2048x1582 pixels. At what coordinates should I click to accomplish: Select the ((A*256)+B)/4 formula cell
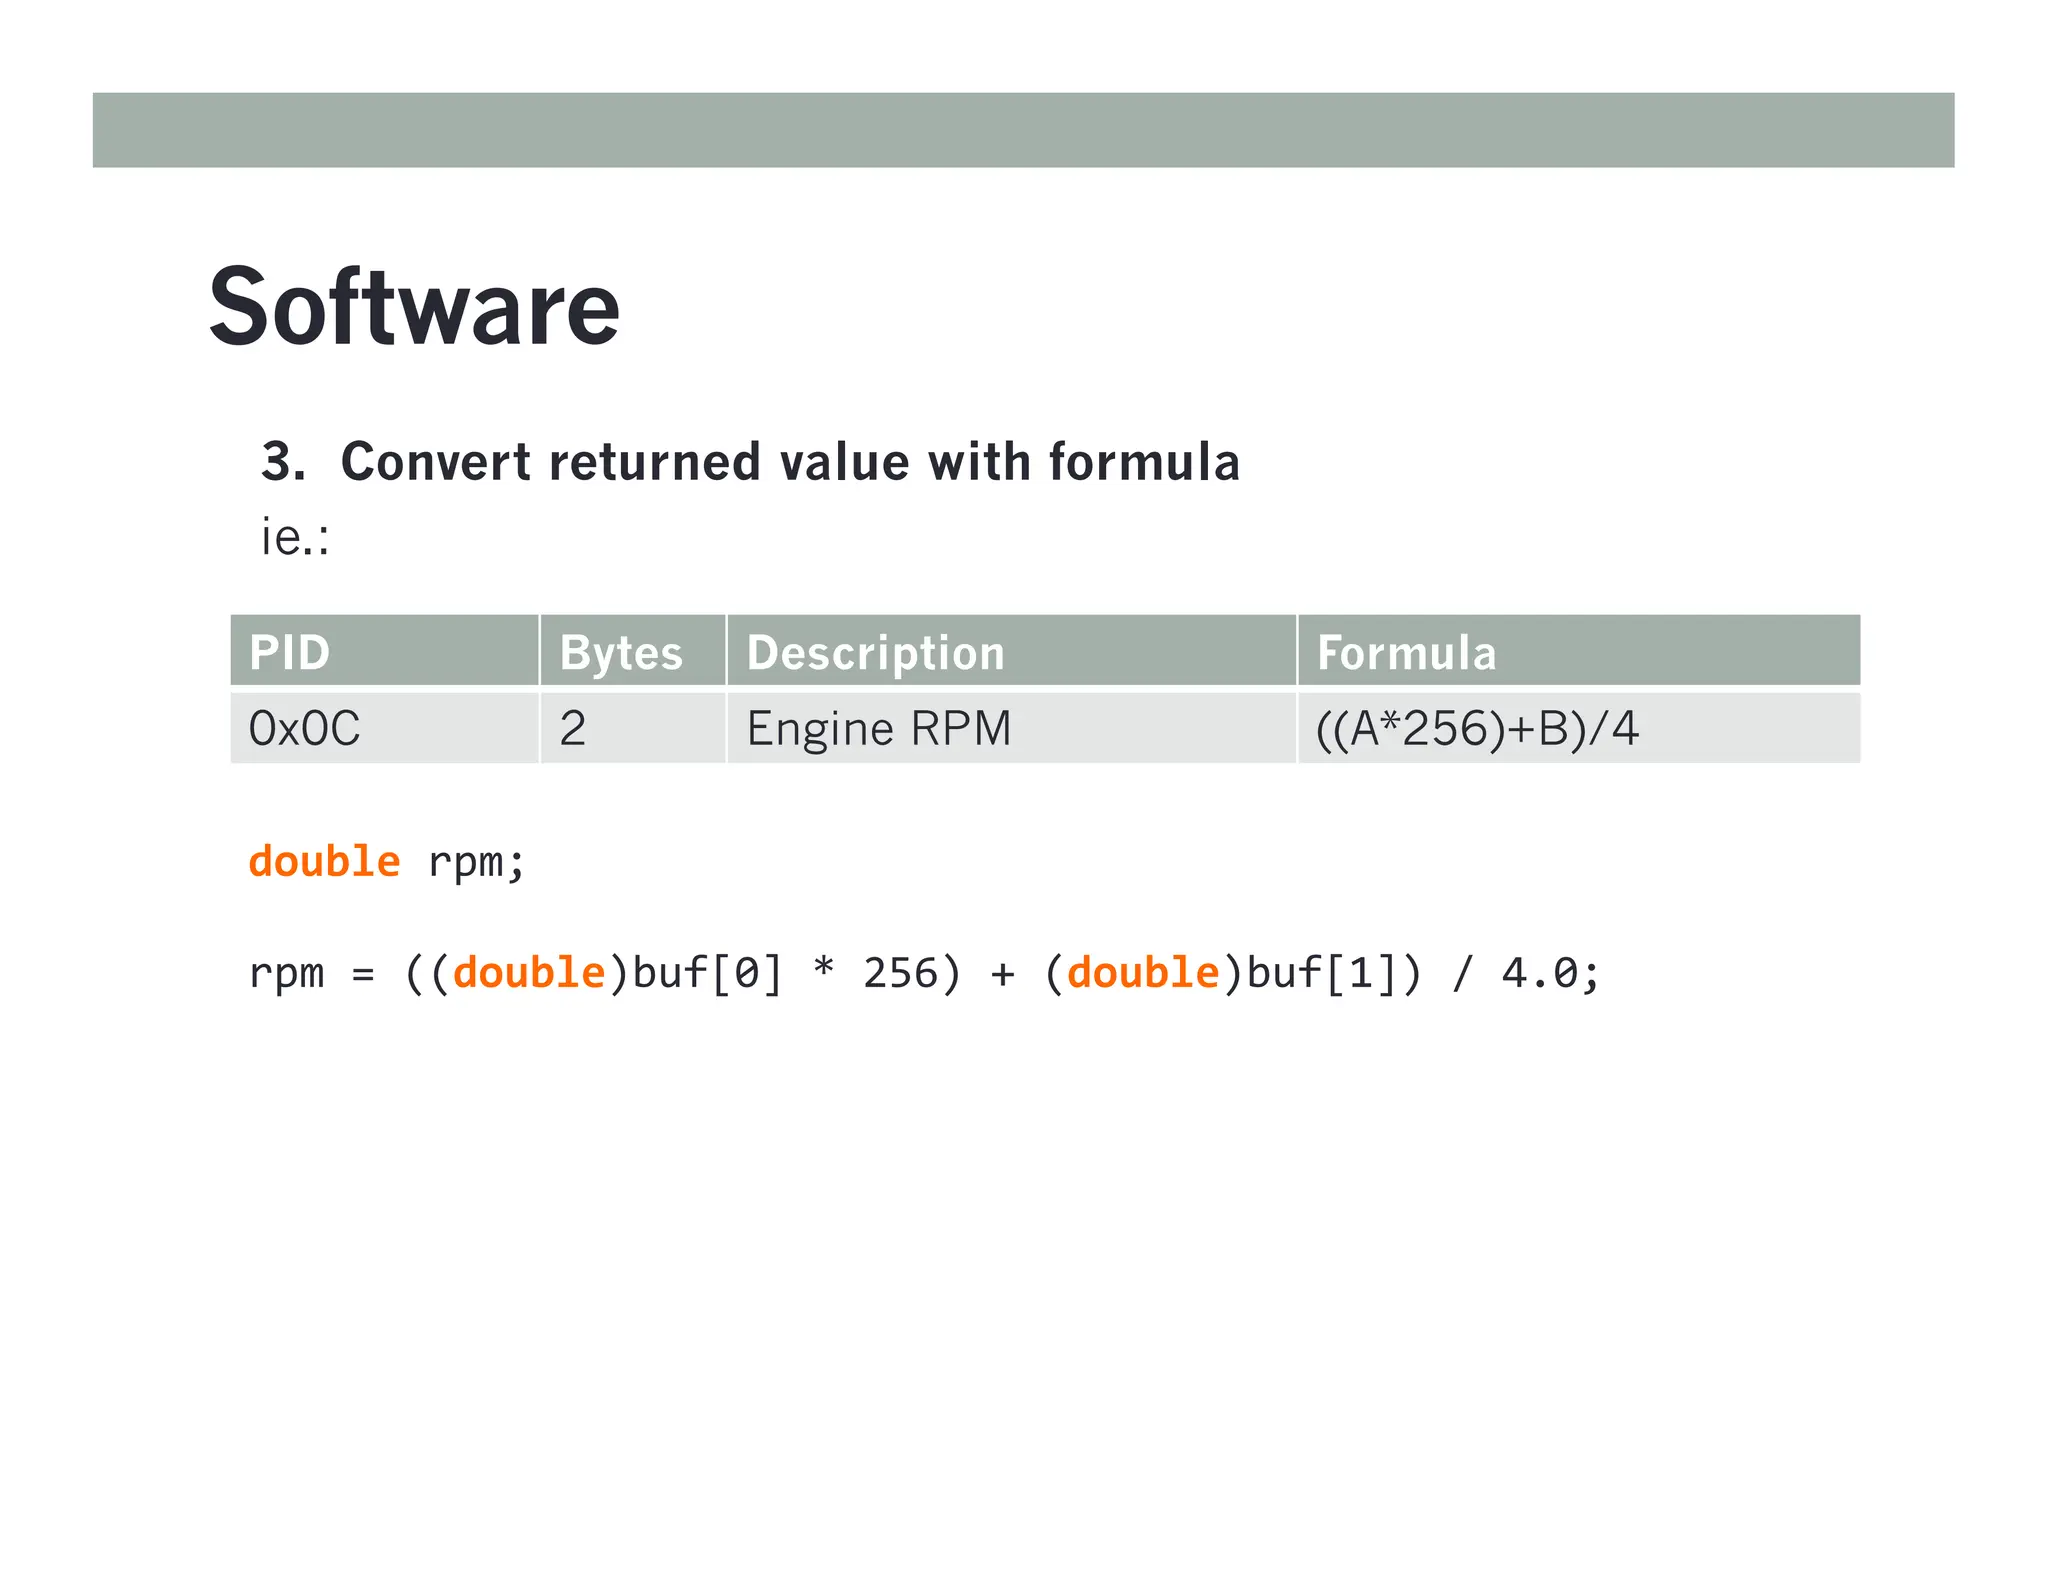tap(1477, 728)
